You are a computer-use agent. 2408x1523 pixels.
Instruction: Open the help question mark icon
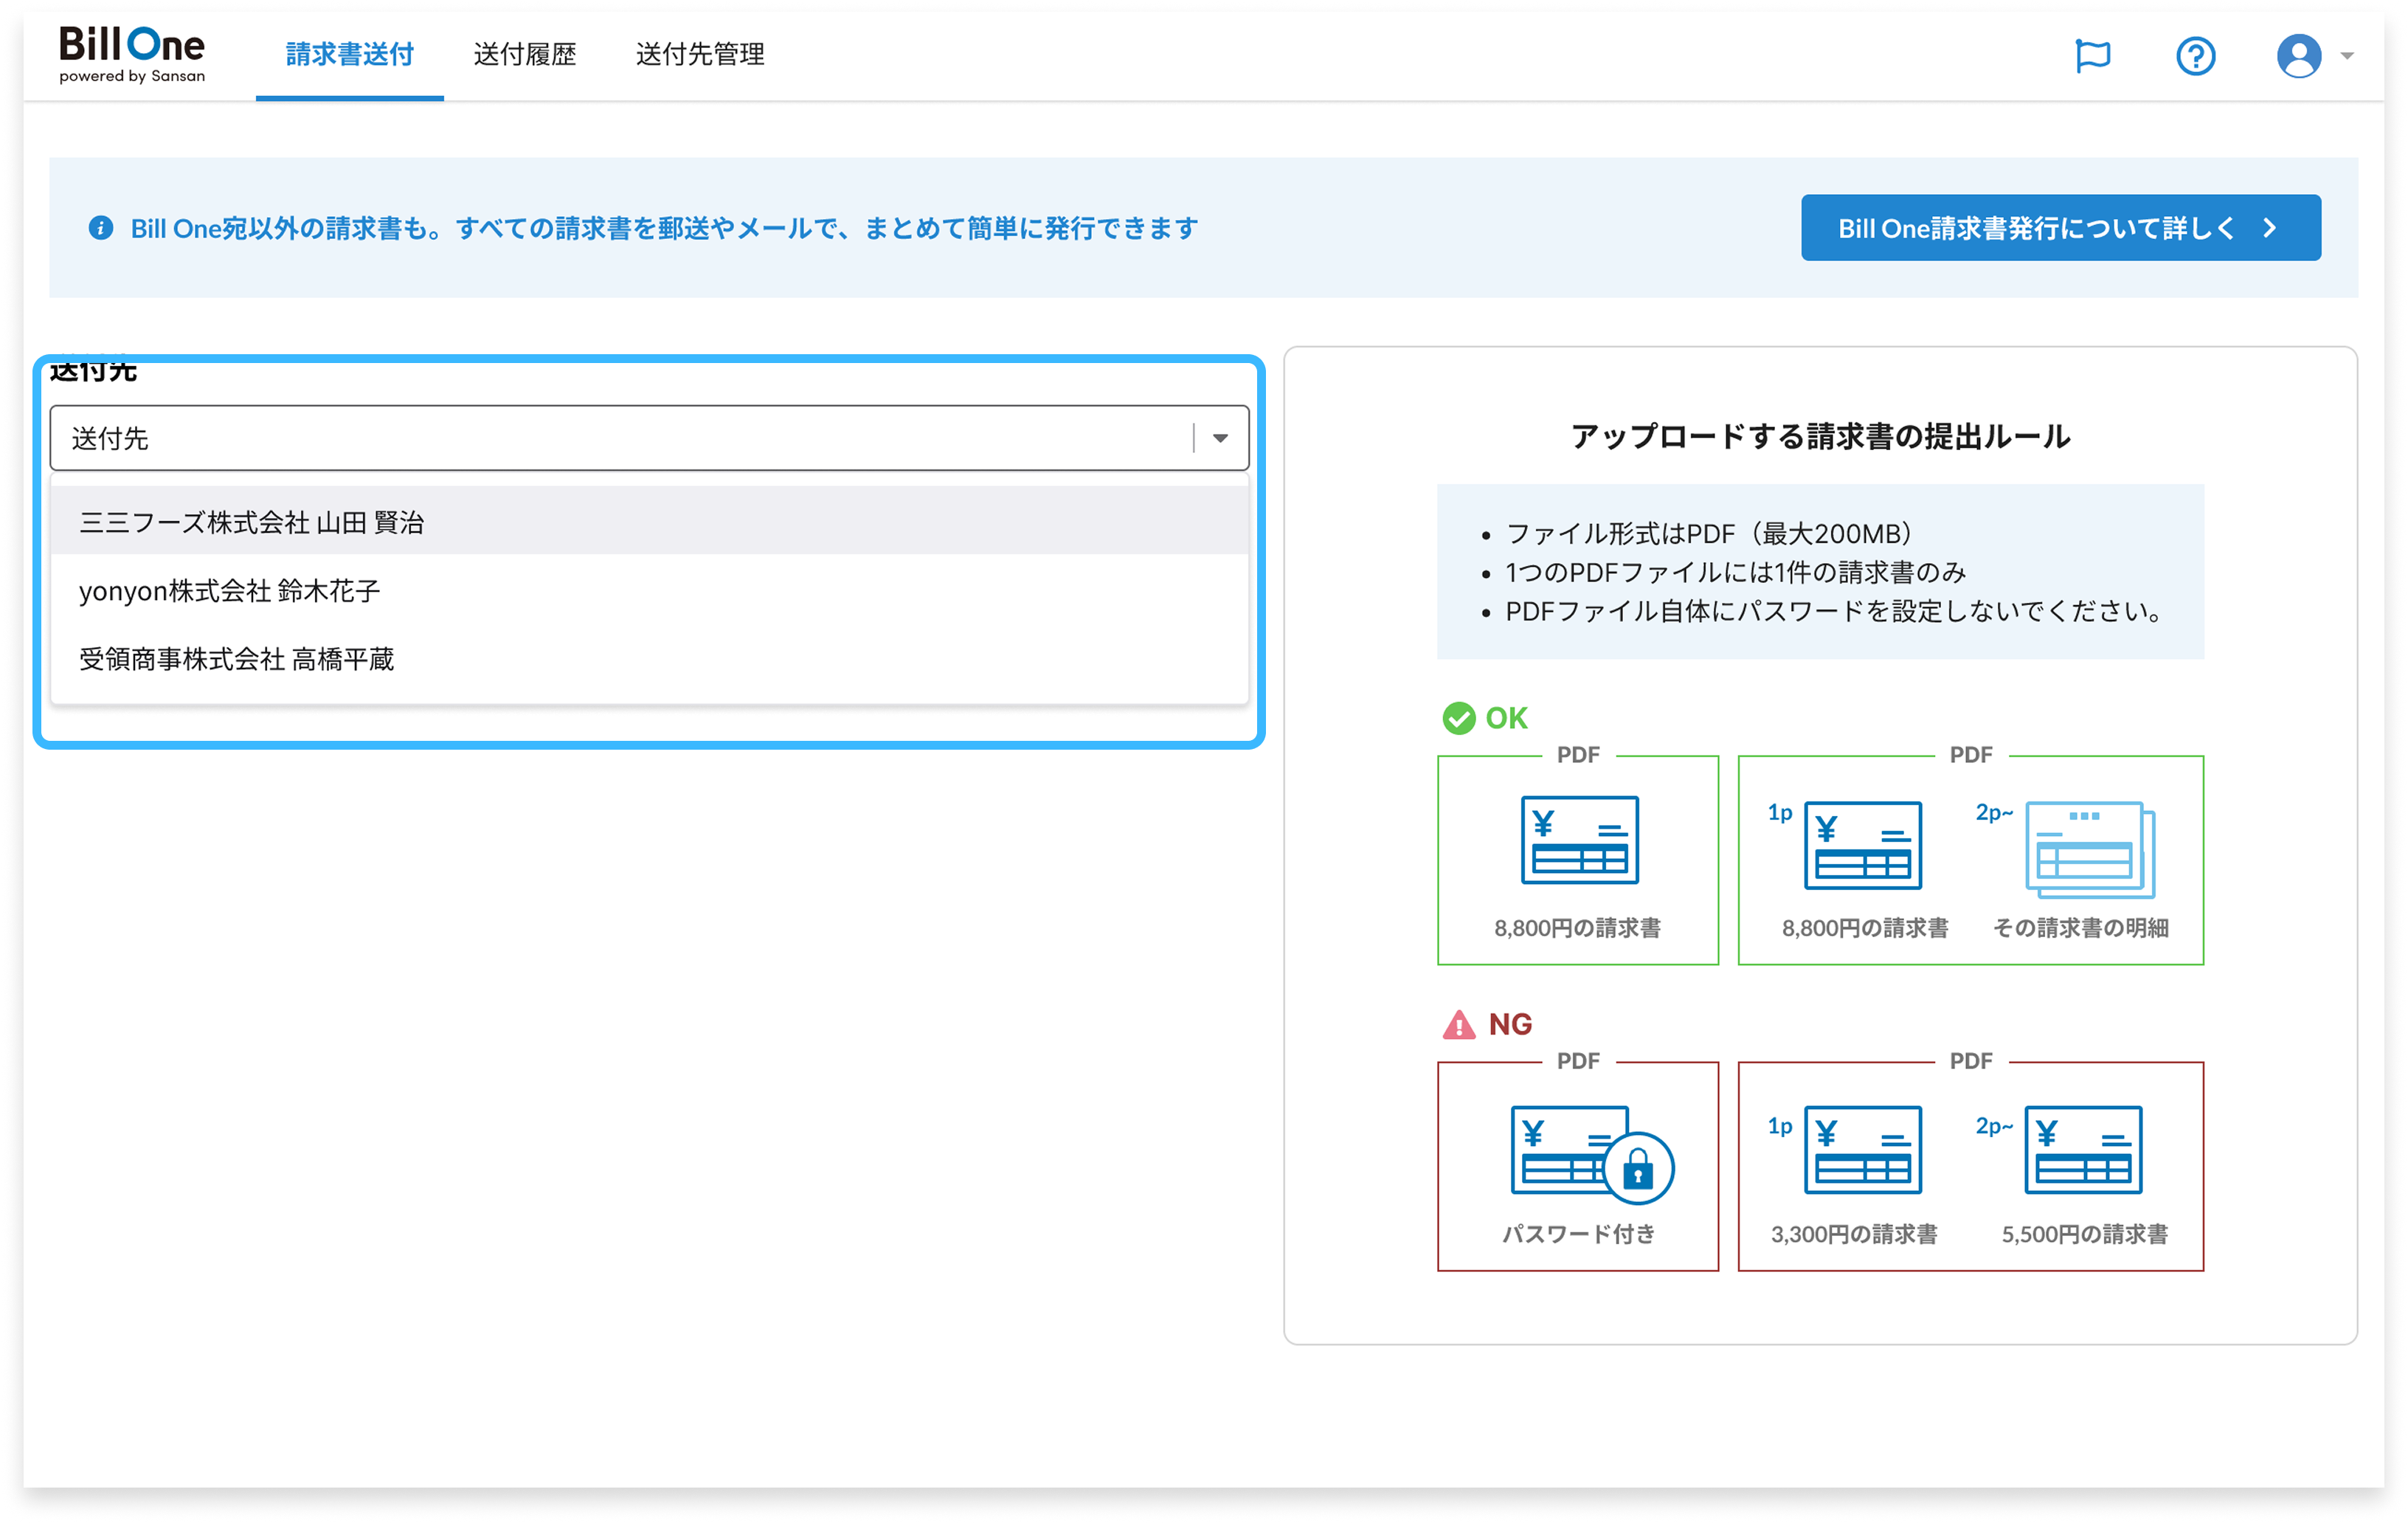pos(2195,55)
